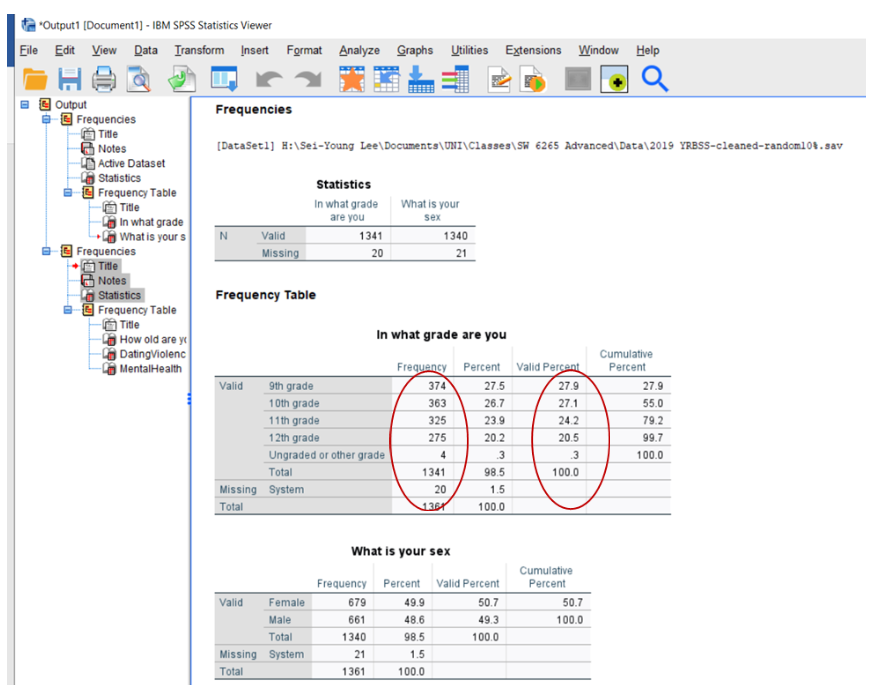The height and width of the screenshot is (685, 892).
Task: Click the Recall recent dialogs icon
Action: tap(224, 79)
